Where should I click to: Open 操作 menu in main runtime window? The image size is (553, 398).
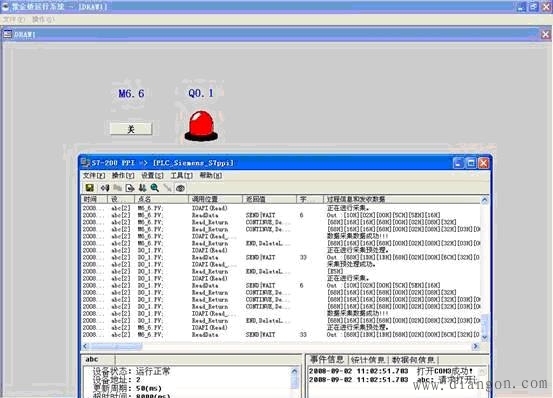click(x=43, y=19)
